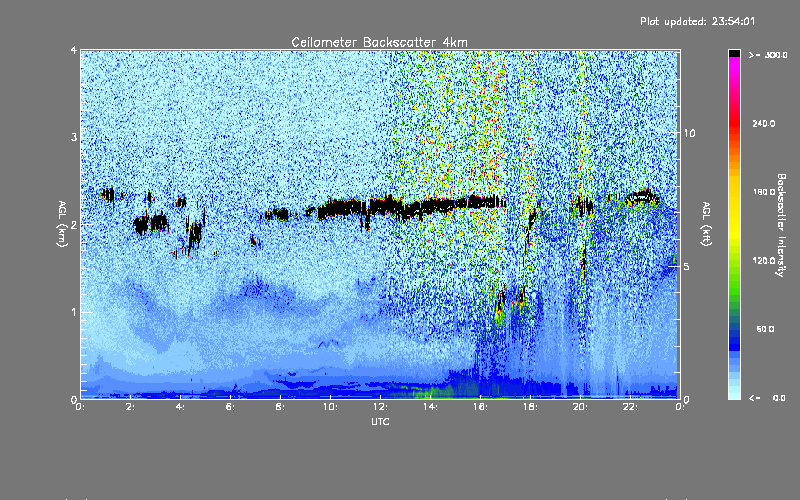Click the "4:" UTC tick label
Image resolution: width=800 pixels, height=500 pixels.
(180, 407)
